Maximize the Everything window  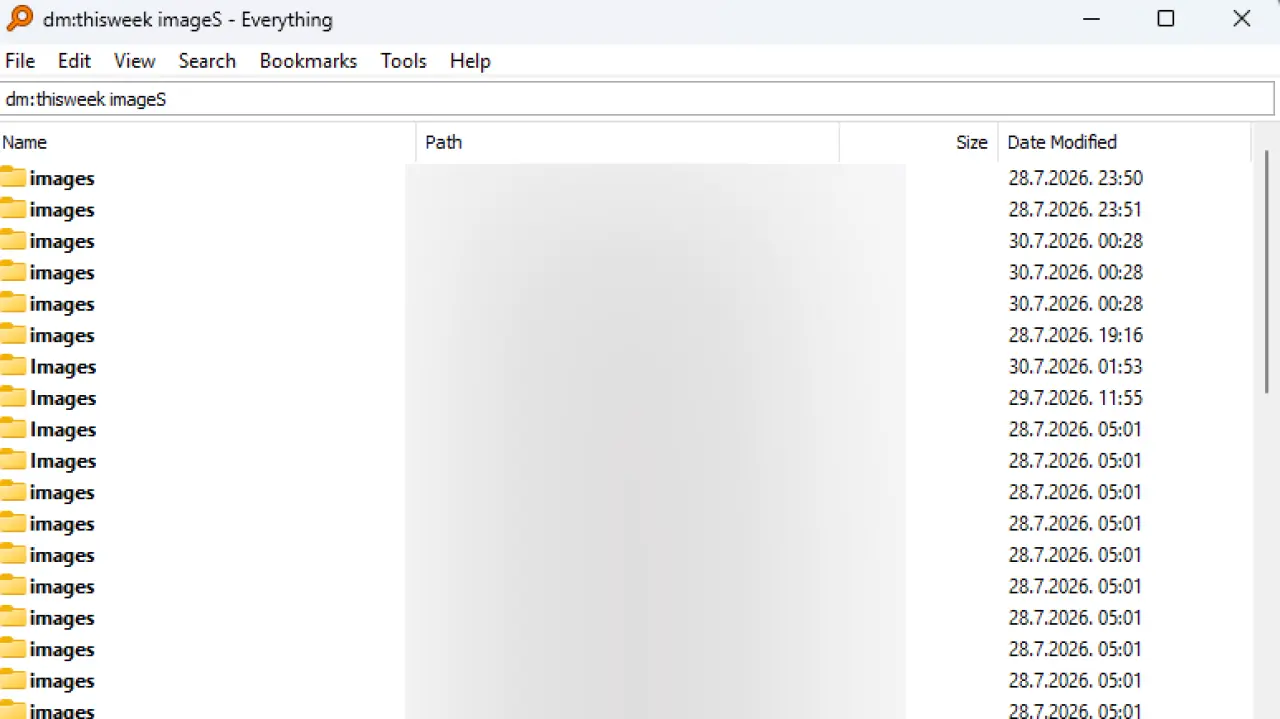point(1166,18)
